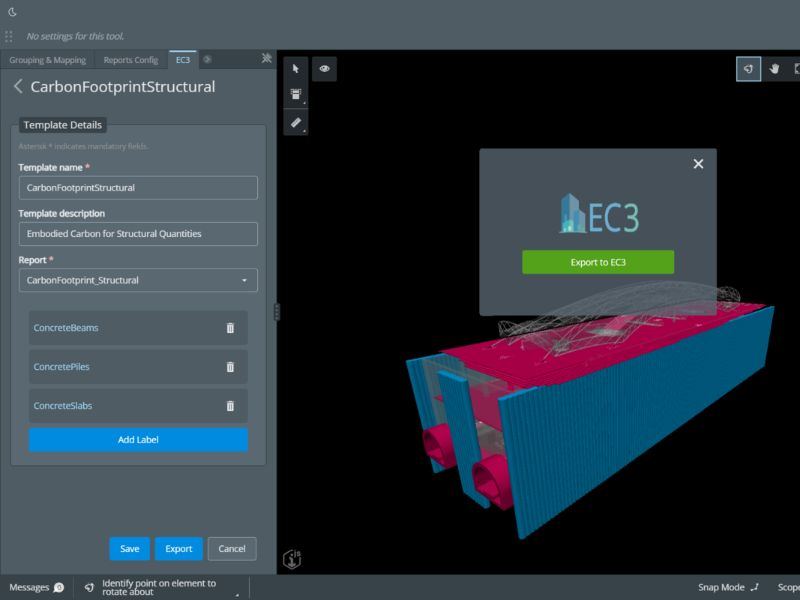The height and width of the screenshot is (600, 800).
Task: Open the section clipping tool
Action: pos(296,95)
